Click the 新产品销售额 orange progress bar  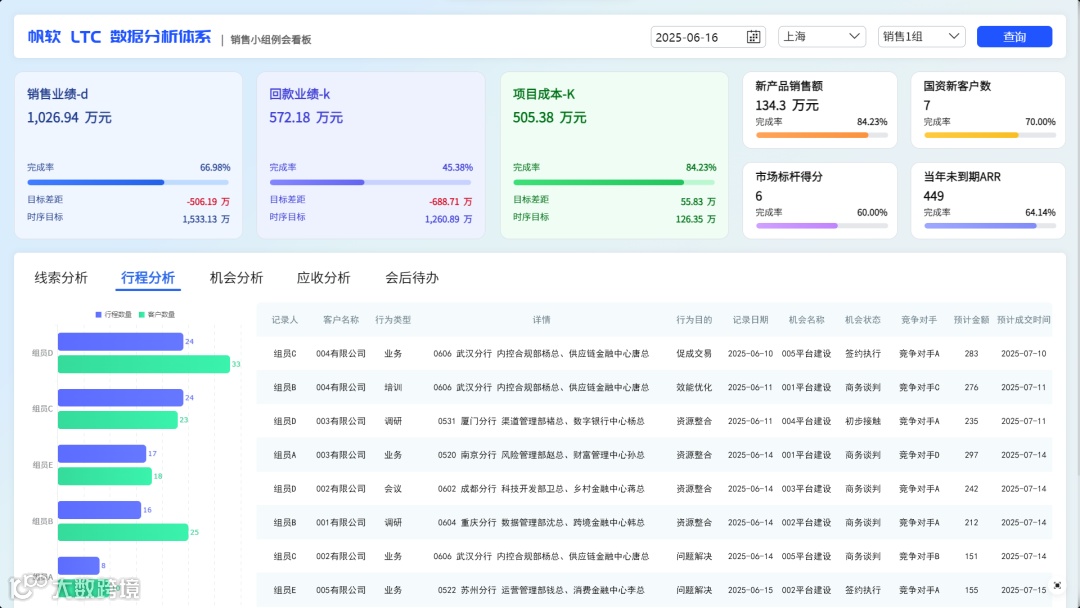(x=821, y=135)
